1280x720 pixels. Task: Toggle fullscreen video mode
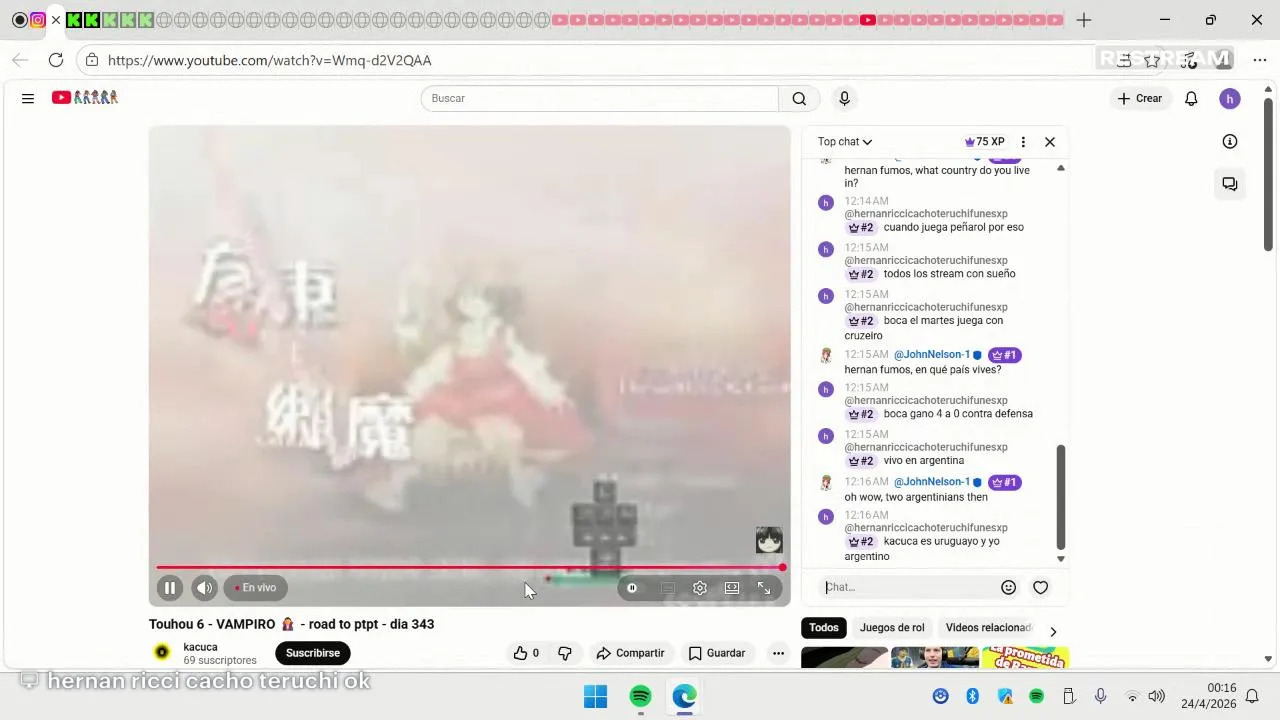point(764,588)
